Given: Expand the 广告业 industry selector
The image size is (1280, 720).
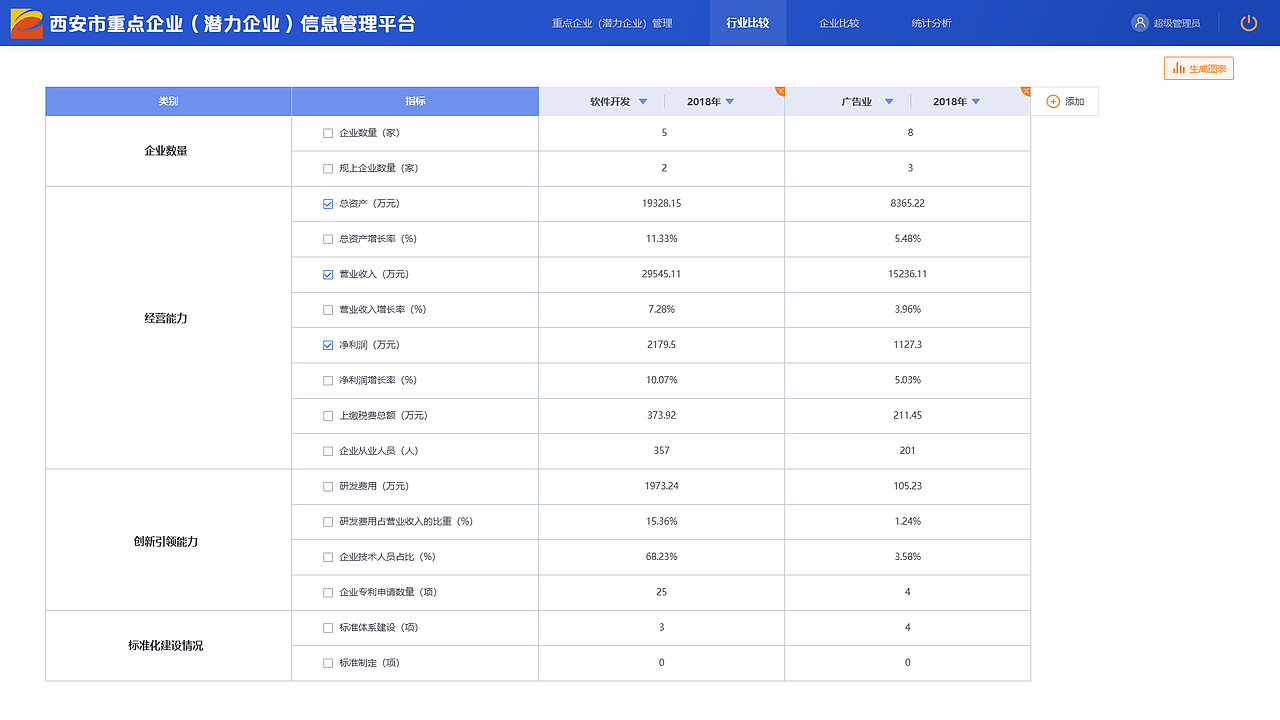Looking at the screenshot, I should (x=890, y=101).
